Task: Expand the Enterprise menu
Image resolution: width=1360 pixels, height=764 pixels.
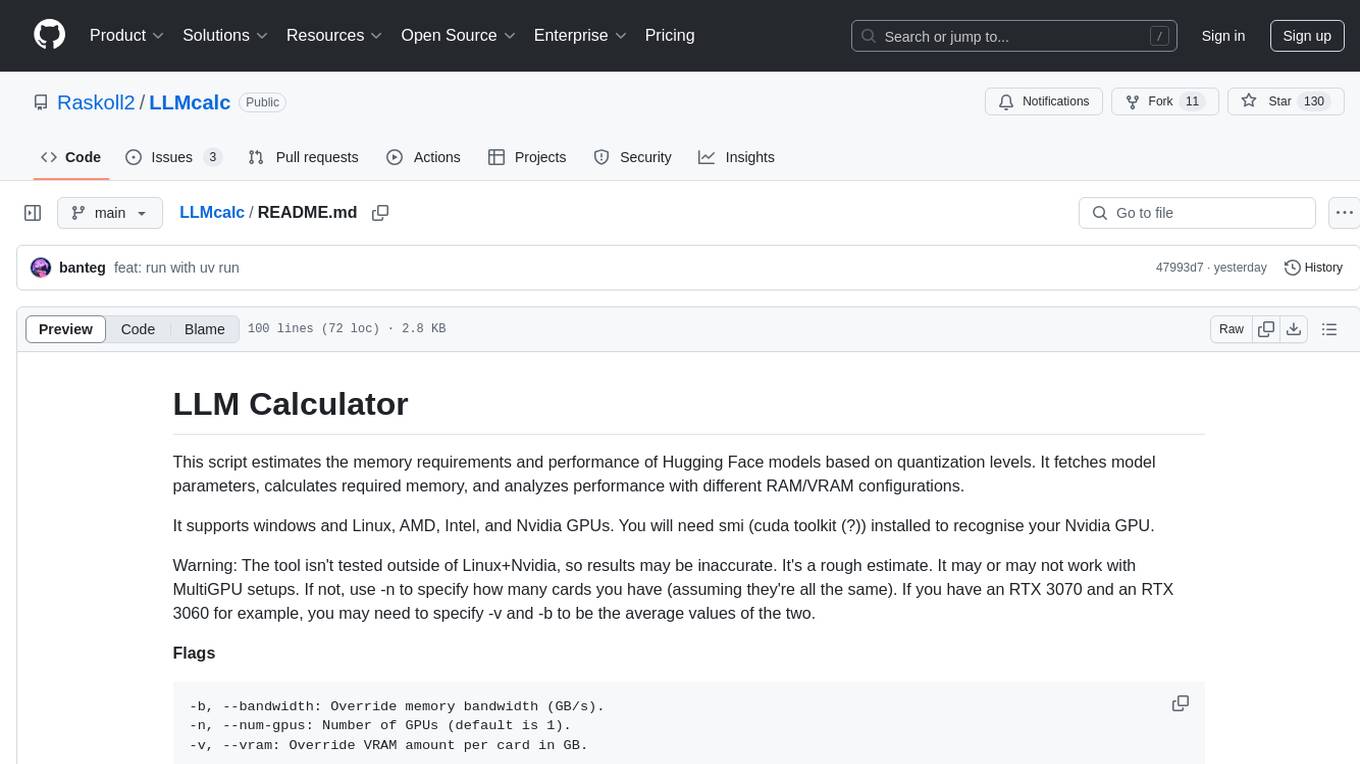Action: [x=580, y=35]
